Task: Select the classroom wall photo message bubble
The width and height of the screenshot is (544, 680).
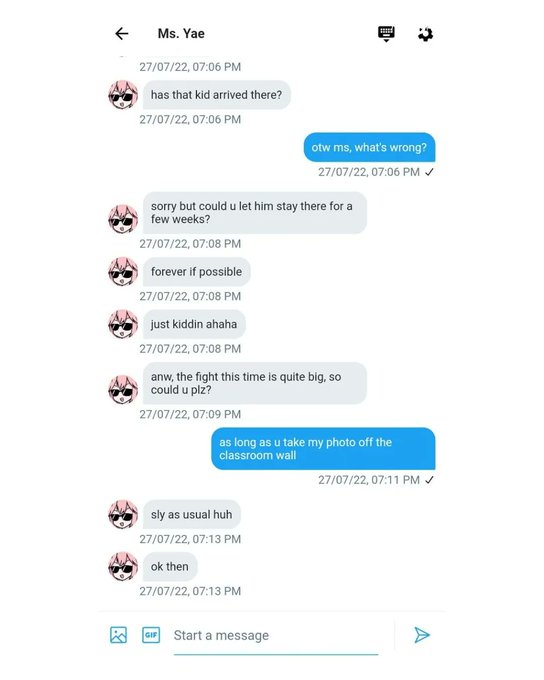Action: click(x=323, y=448)
